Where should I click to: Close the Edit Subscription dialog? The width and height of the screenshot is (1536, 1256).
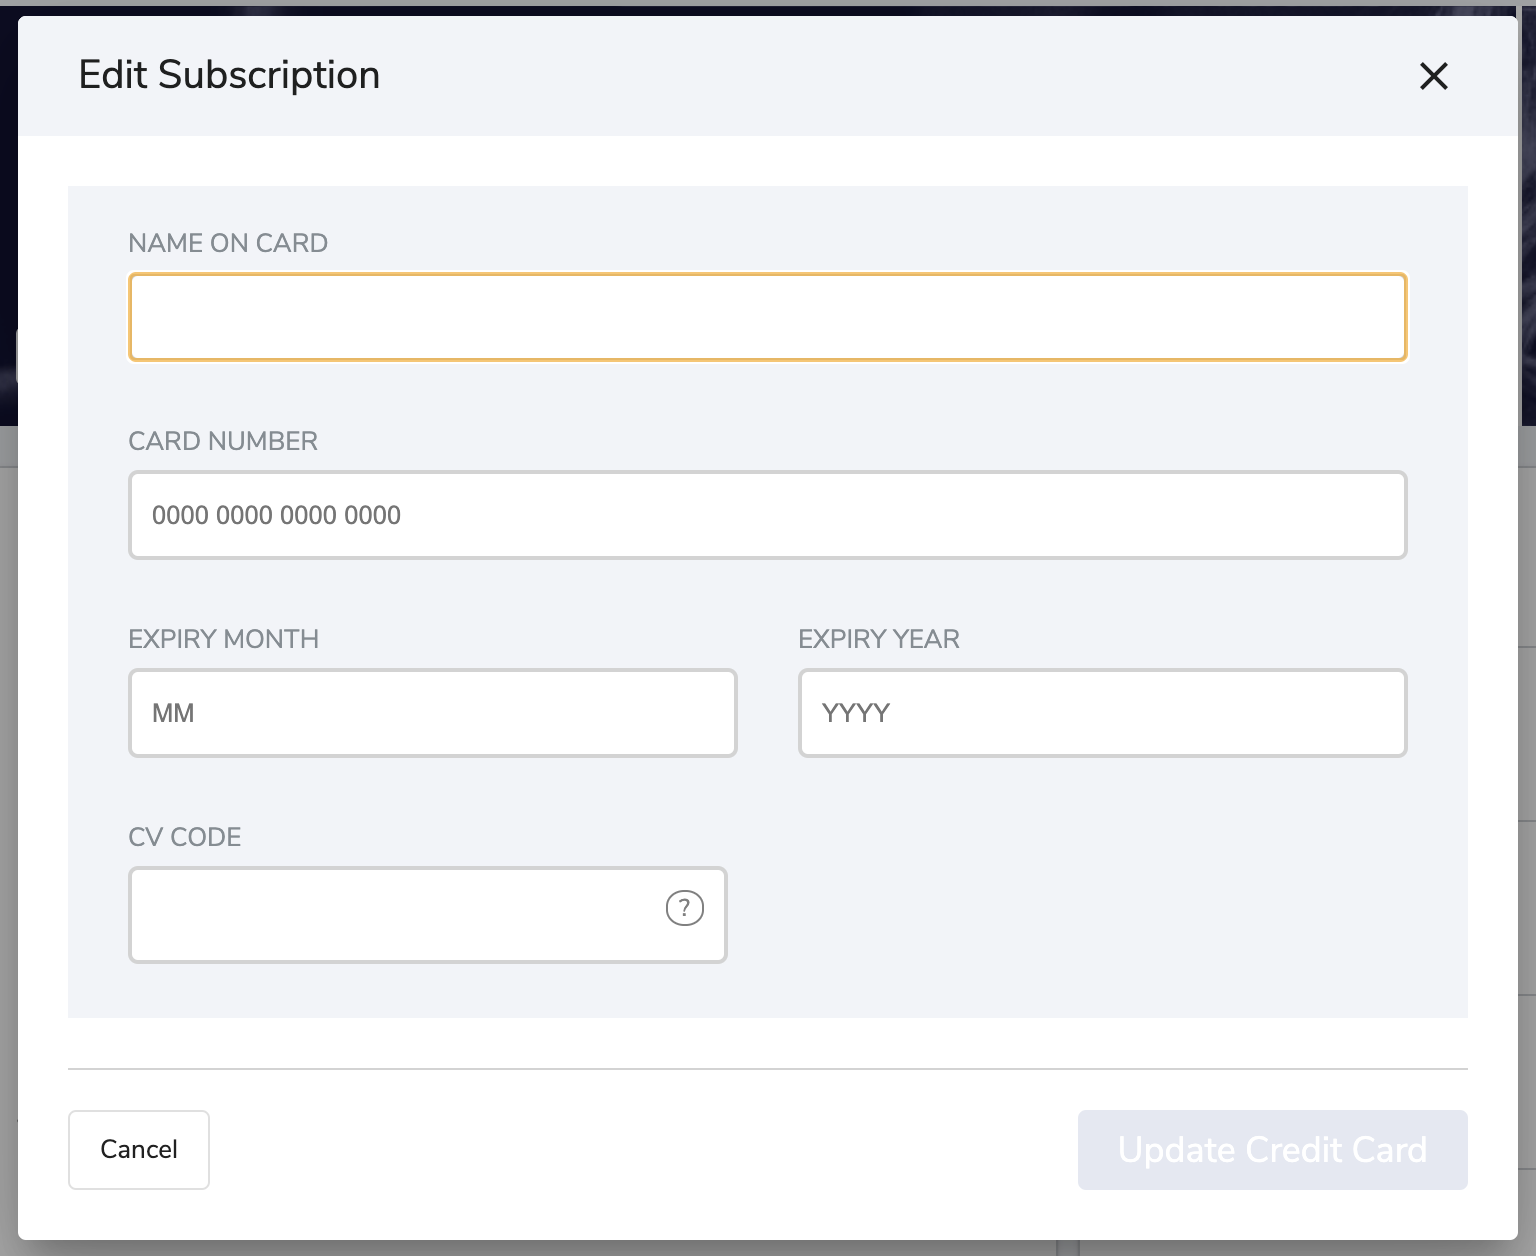(x=1433, y=76)
